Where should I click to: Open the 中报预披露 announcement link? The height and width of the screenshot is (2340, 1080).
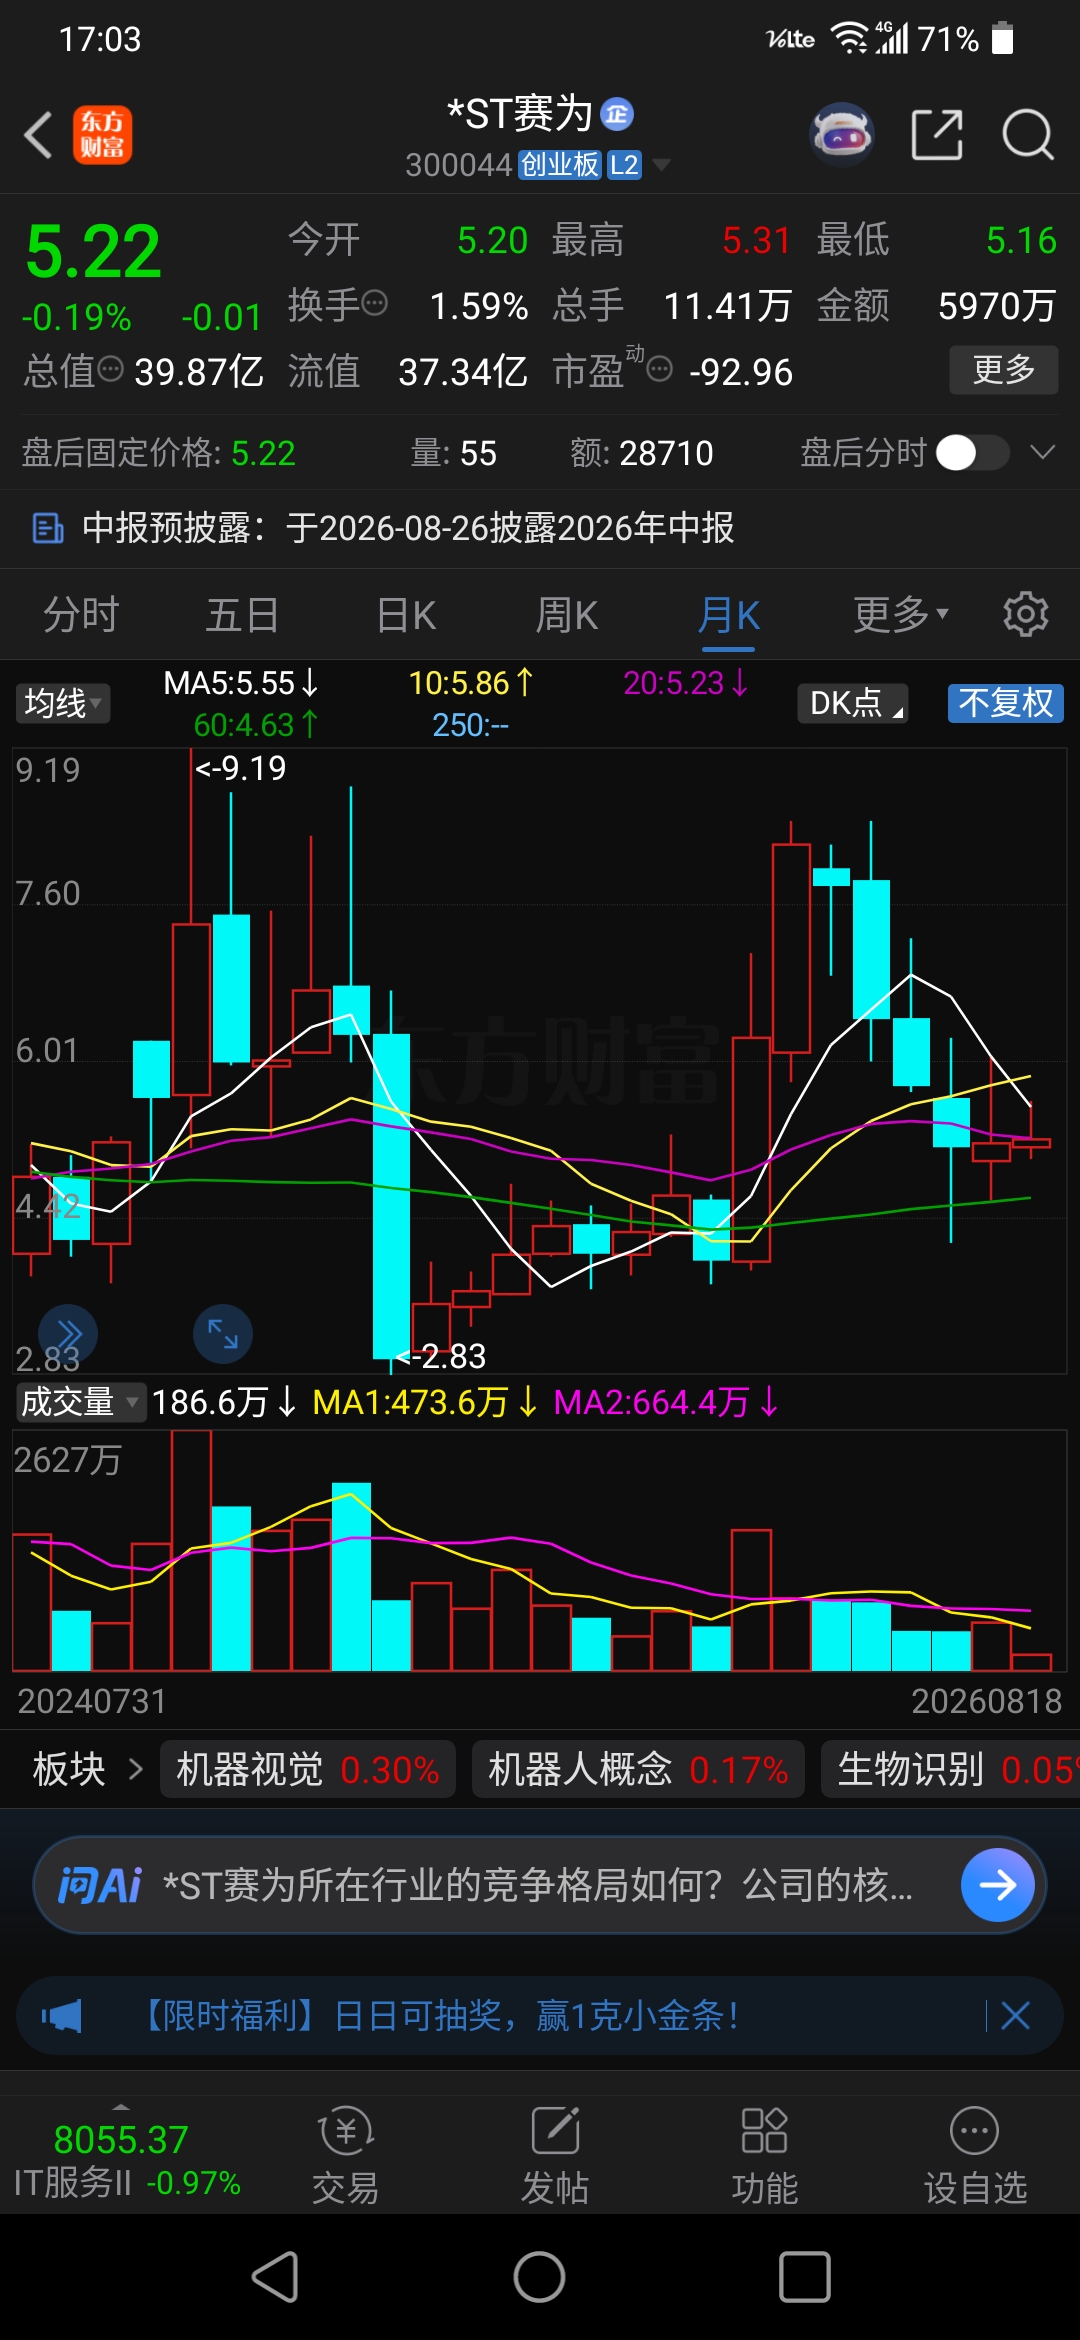[408, 528]
